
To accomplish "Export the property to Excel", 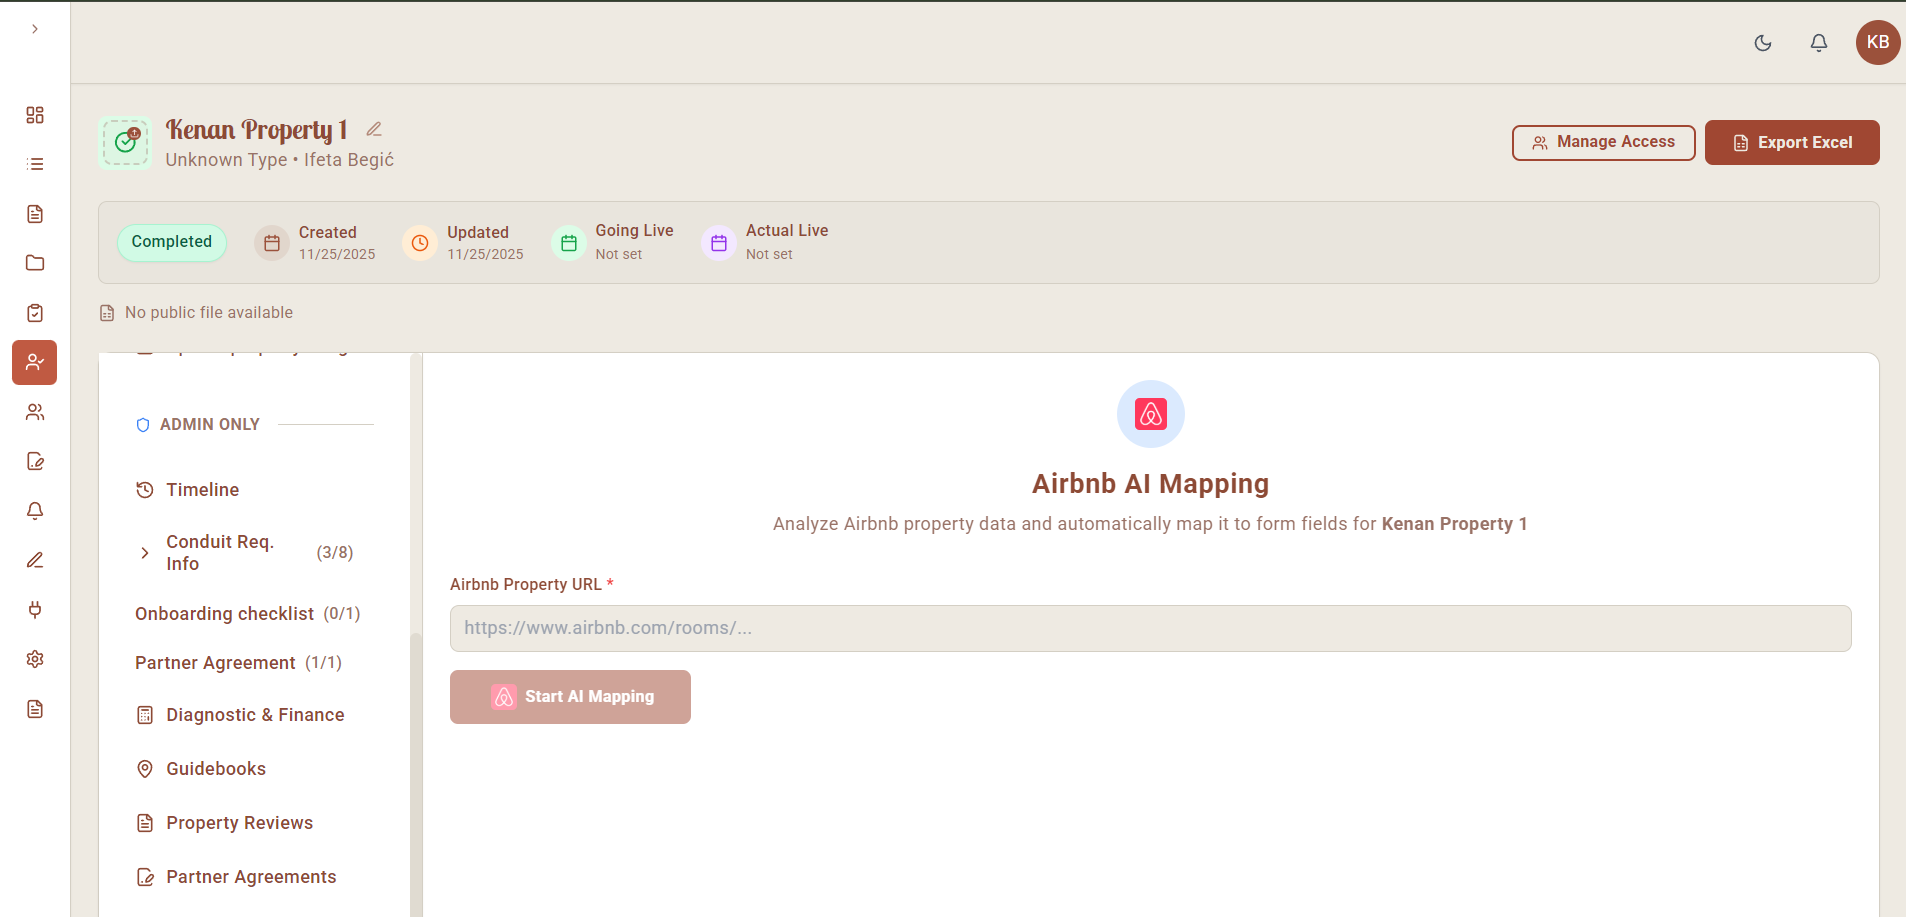I will pyautogui.click(x=1792, y=142).
